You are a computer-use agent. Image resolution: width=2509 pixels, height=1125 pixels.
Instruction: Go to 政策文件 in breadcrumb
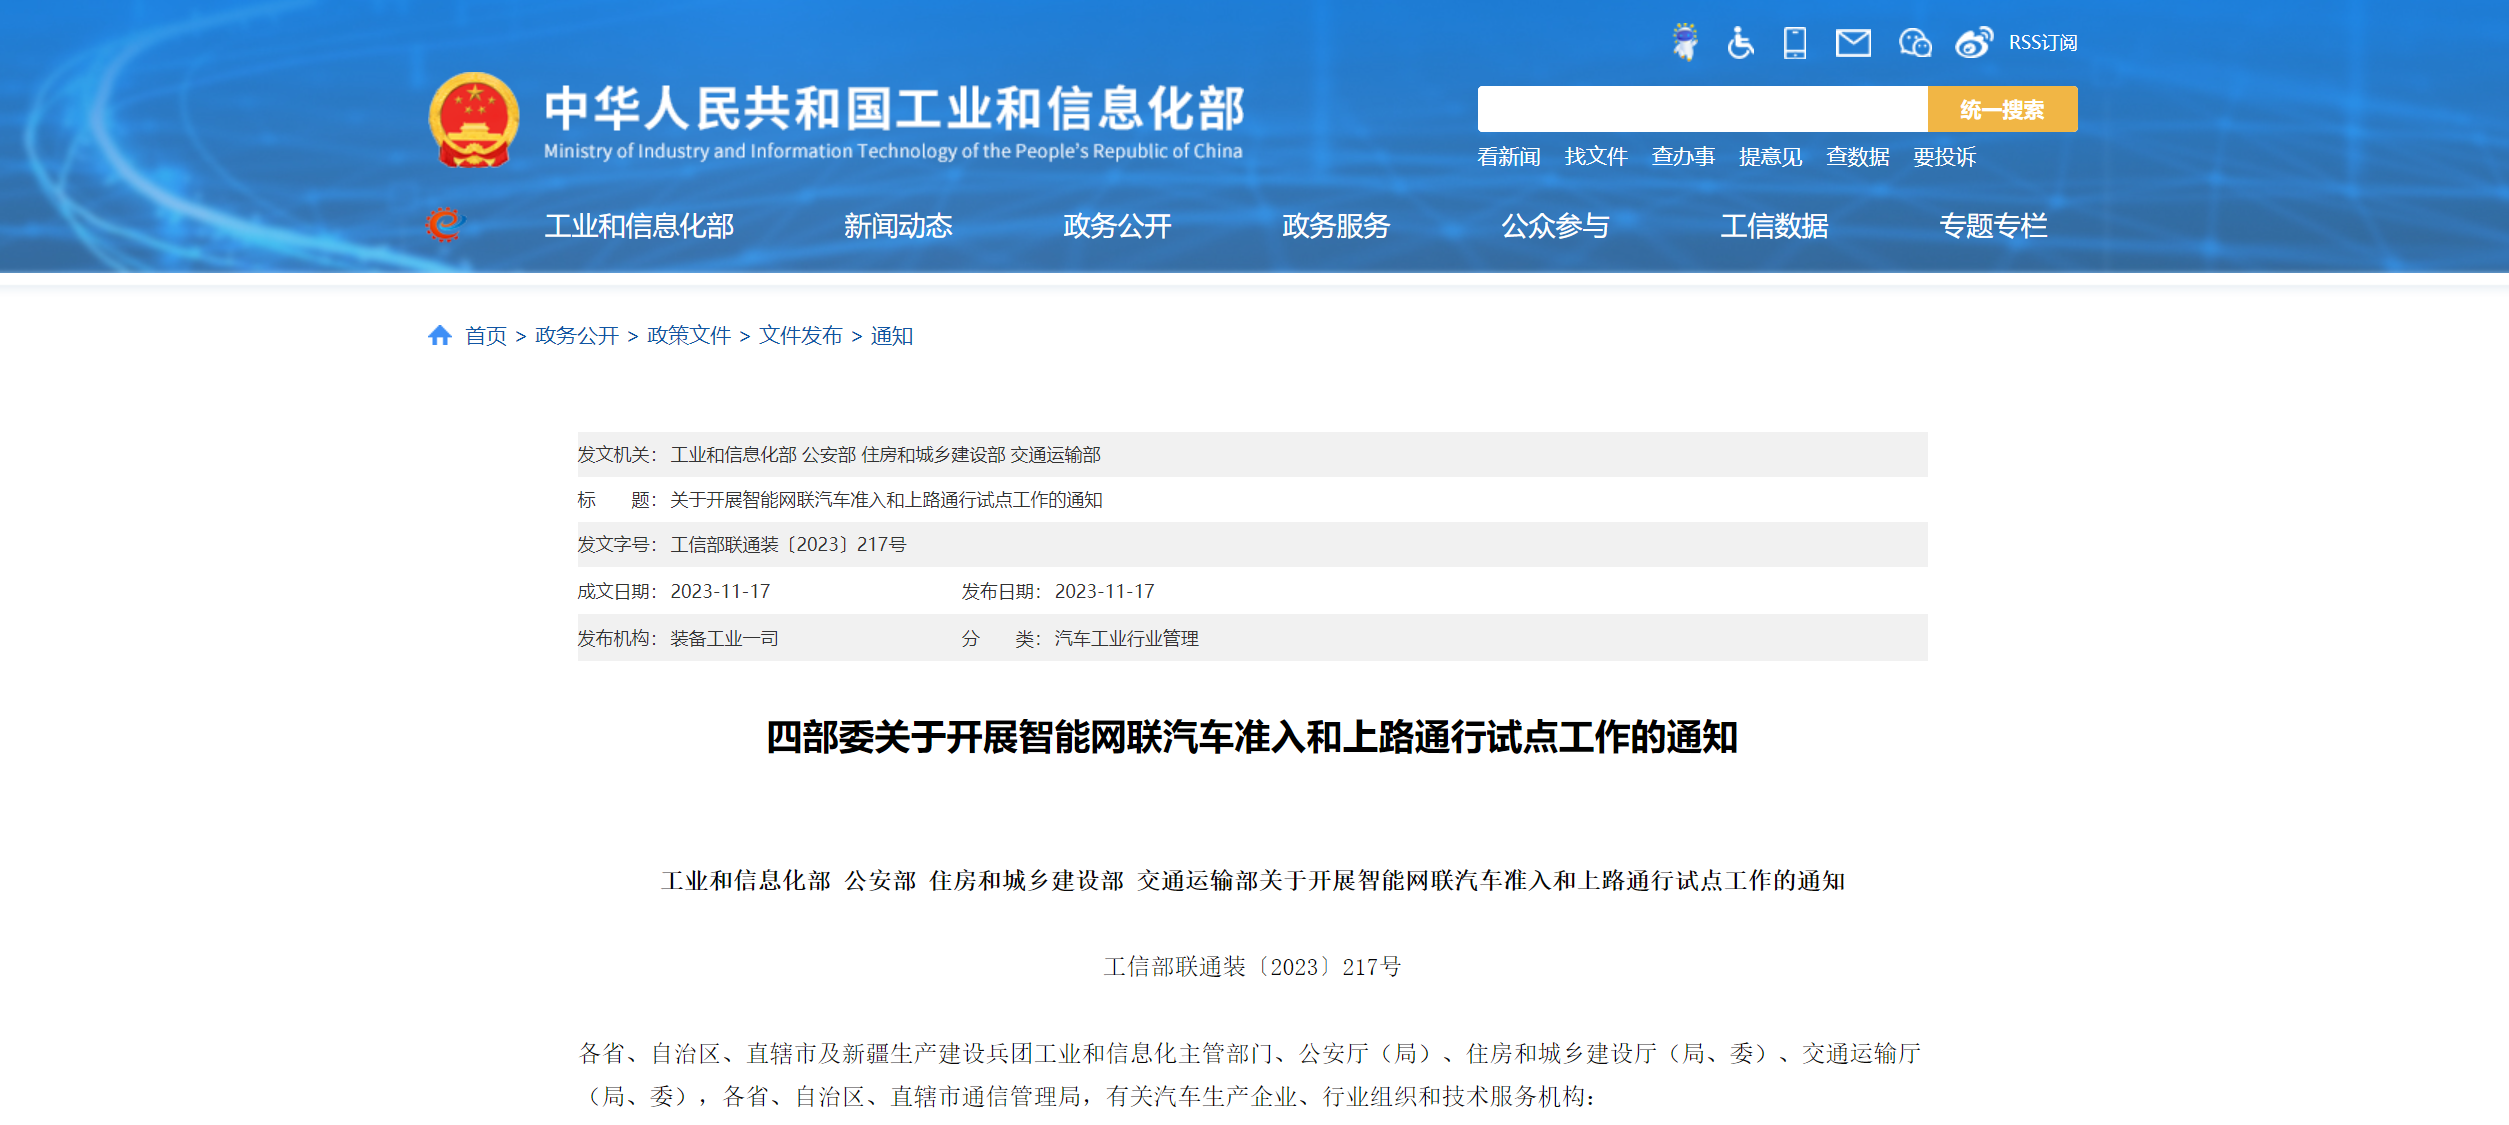(x=689, y=335)
